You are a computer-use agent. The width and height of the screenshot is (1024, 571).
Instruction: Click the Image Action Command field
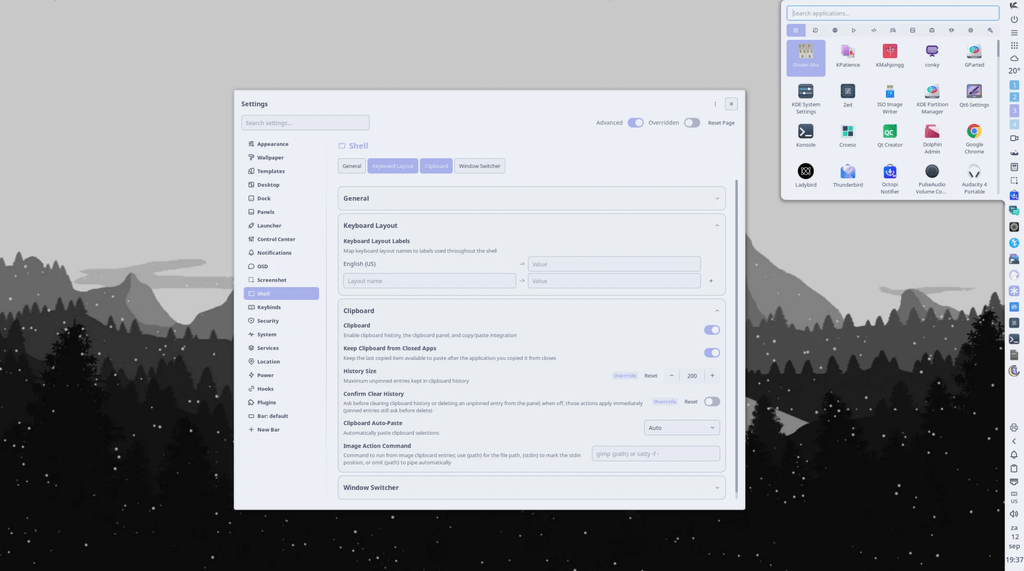tap(656, 453)
